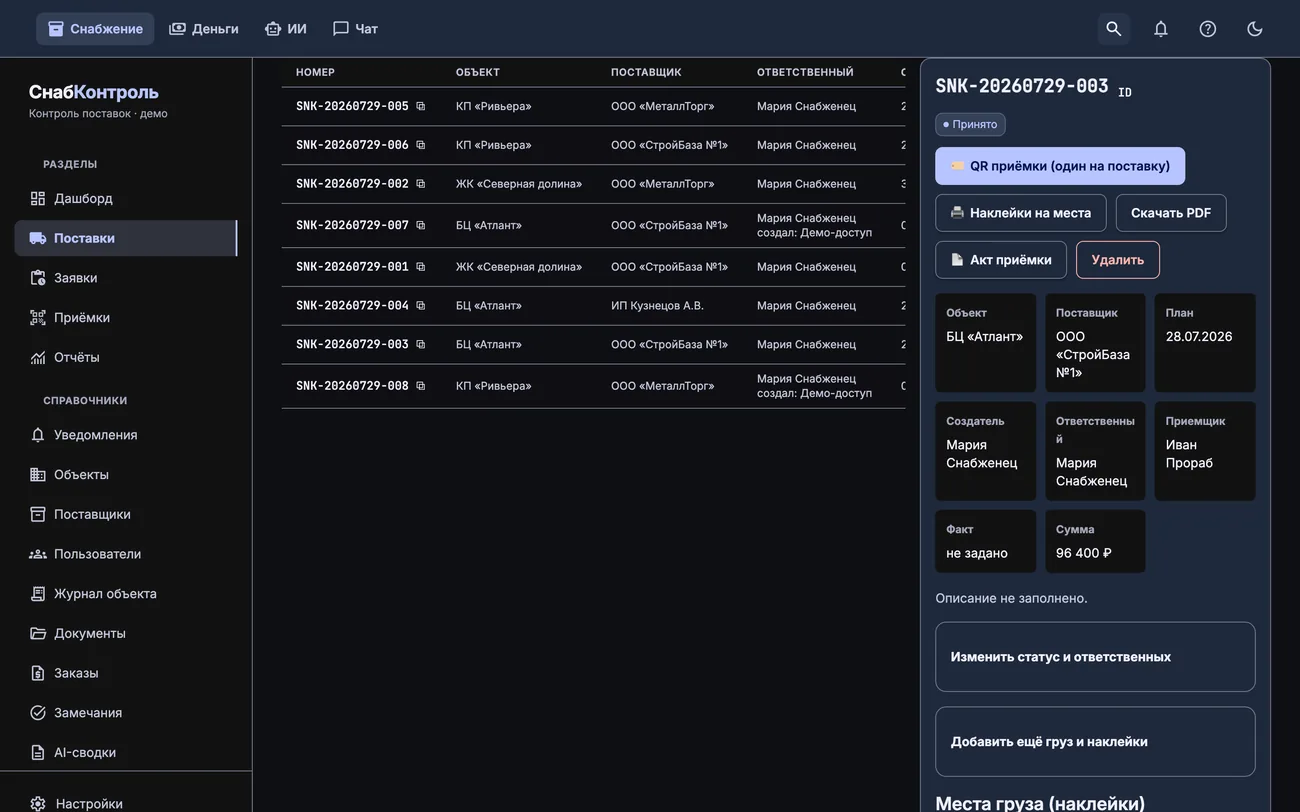Toggle dark mode moon icon

[1254, 29]
